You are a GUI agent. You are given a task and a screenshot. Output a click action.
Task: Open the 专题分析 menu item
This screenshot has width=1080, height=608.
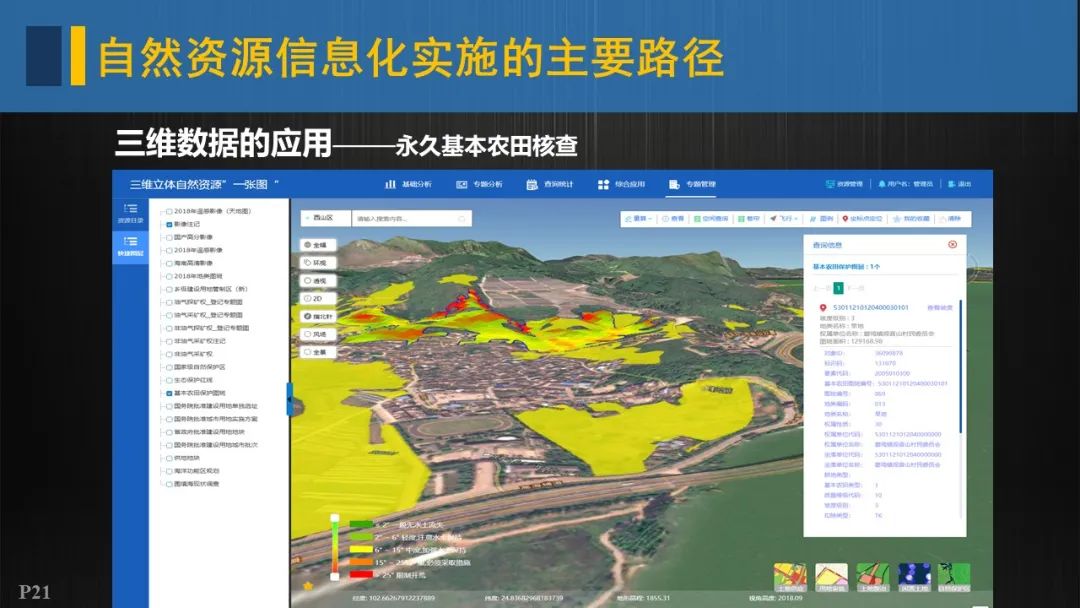pyautogui.click(x=479, y=185)
